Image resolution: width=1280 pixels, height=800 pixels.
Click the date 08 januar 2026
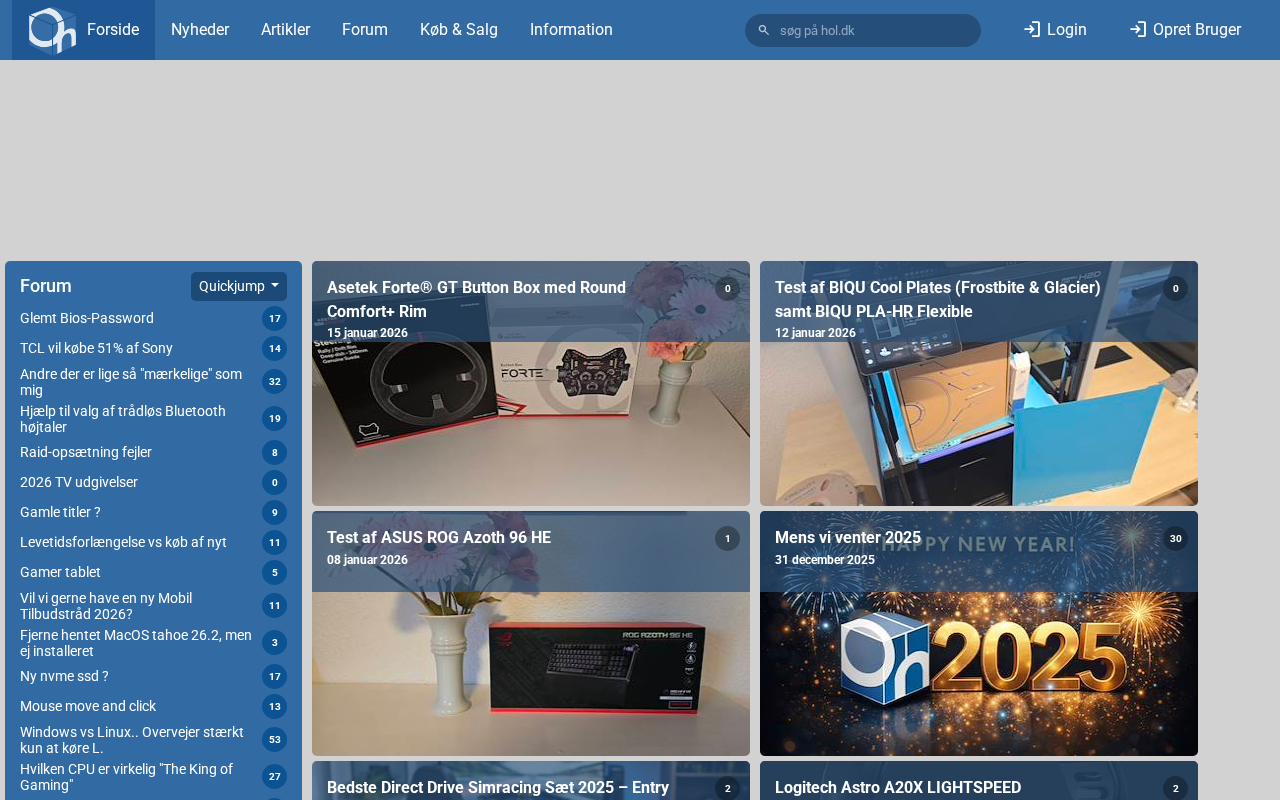367,560
